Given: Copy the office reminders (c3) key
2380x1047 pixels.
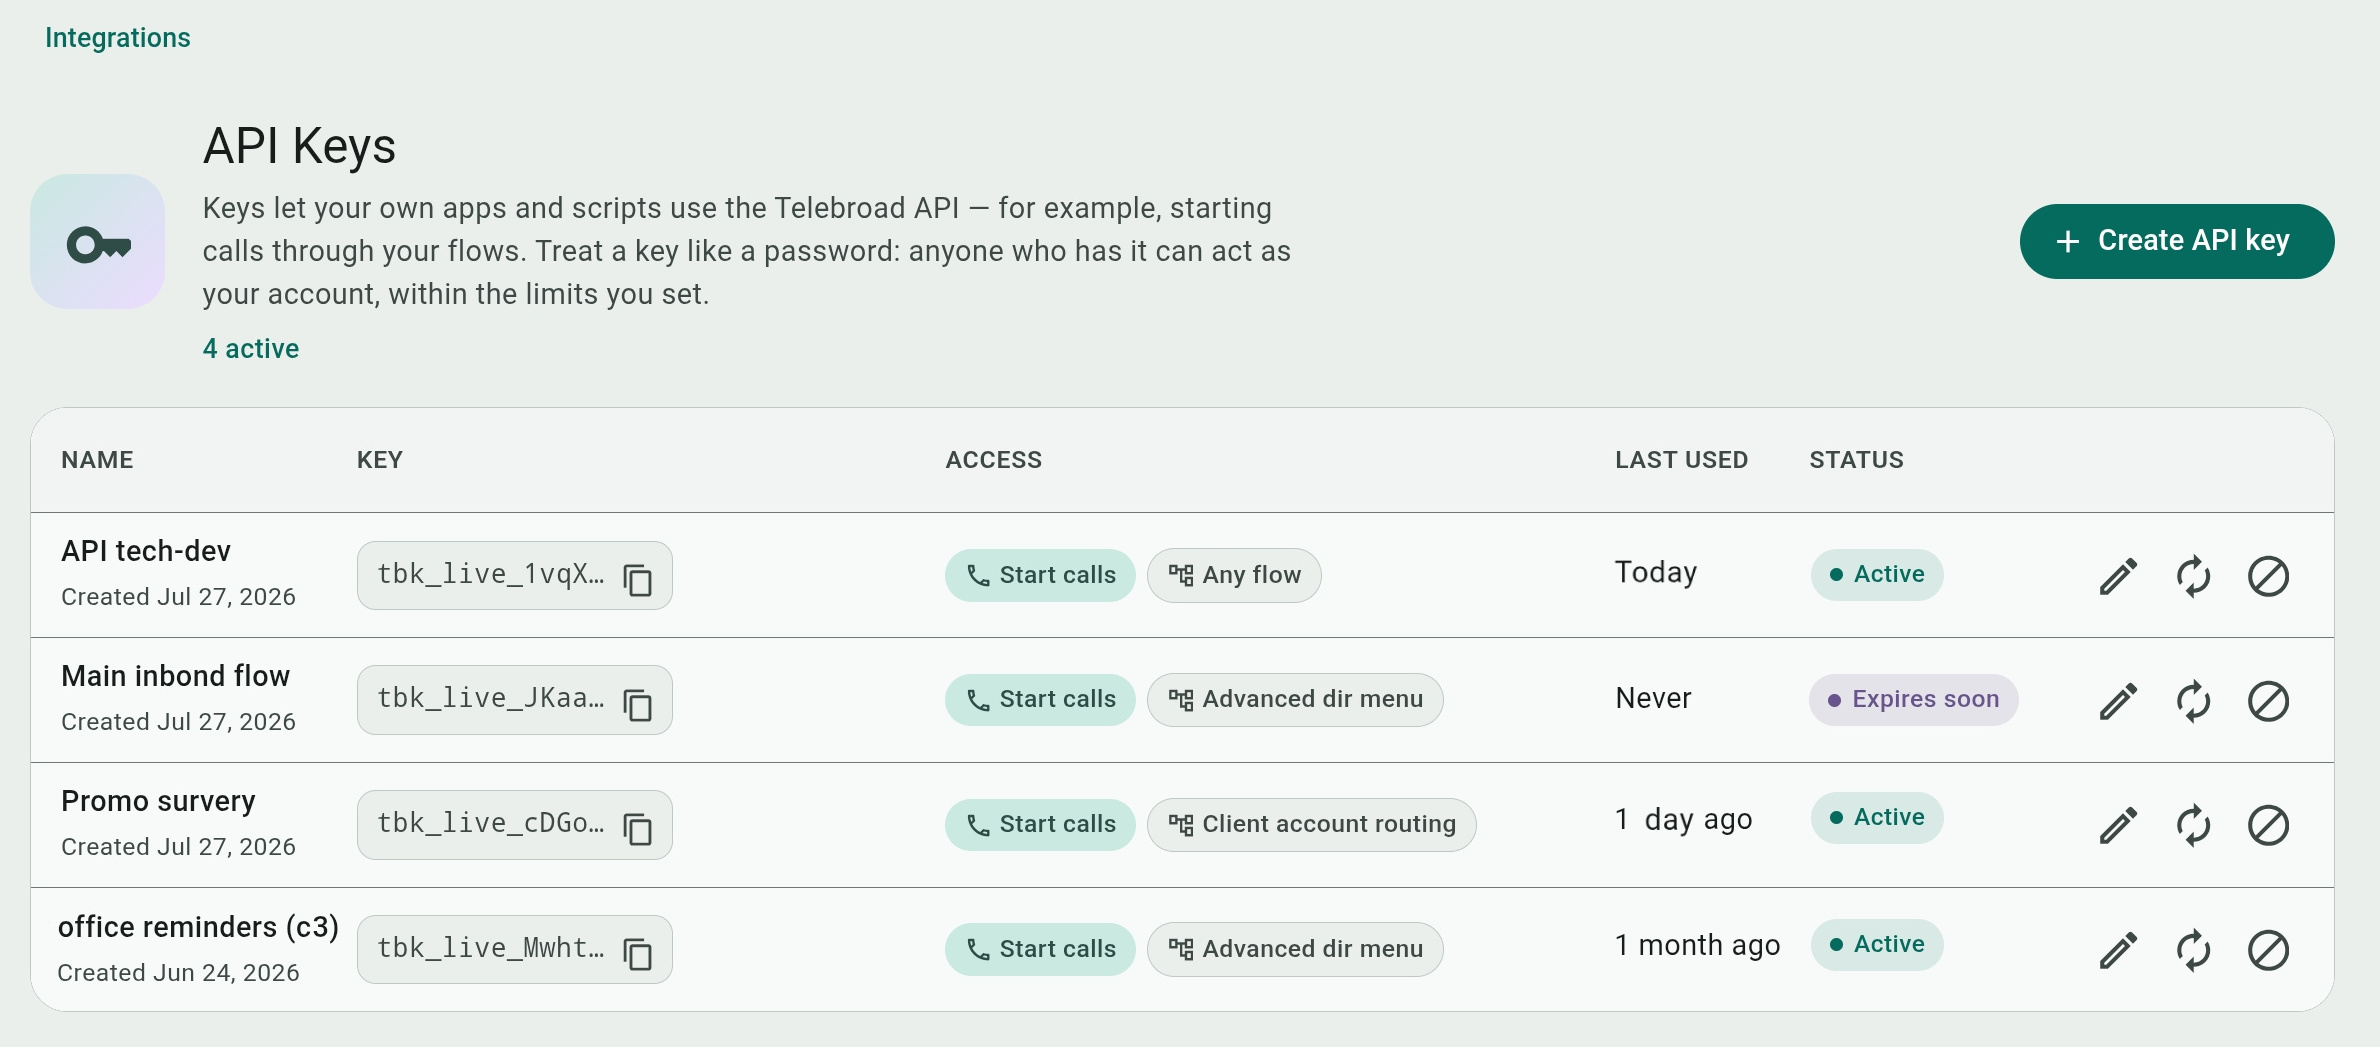Looking at the screenshot, I should pyautogui.click(x=637, y=953).
